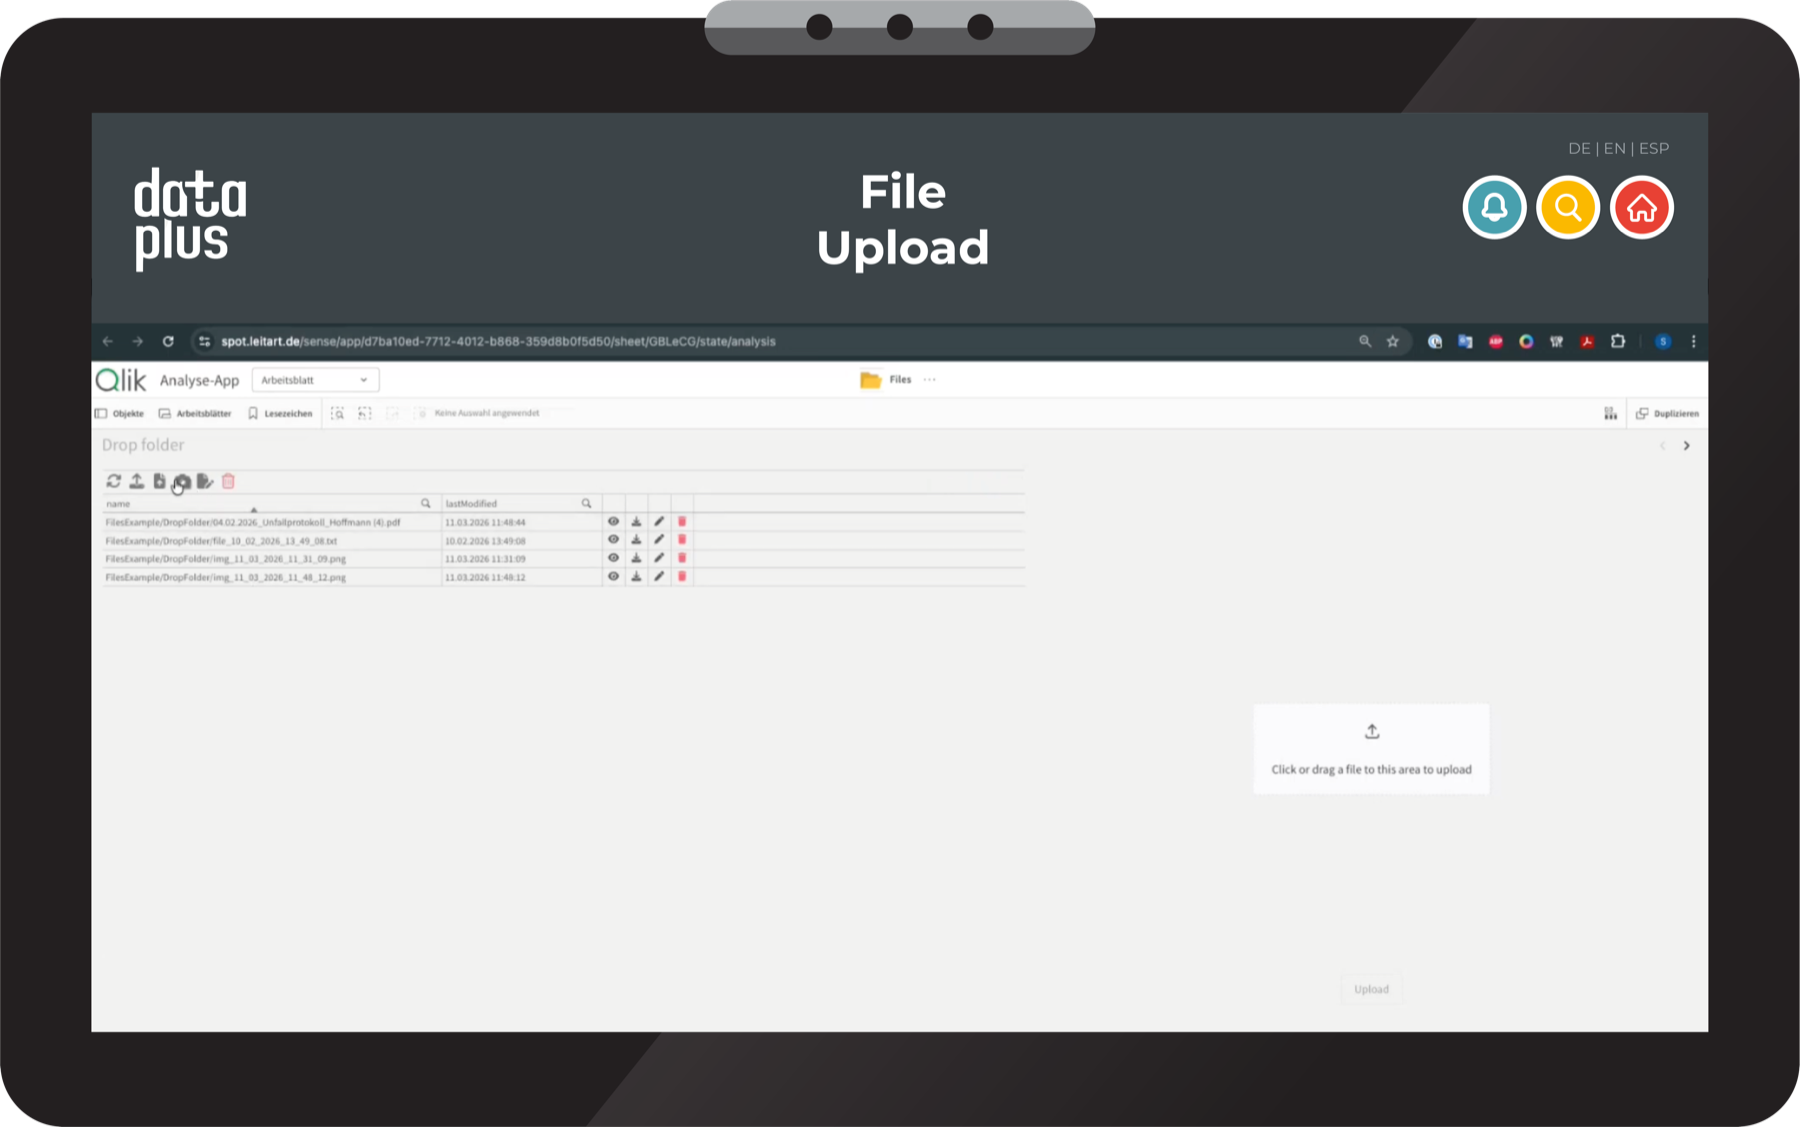This screenshot has width=1800, height=1127.
Task: Click the teal notification bell button
Action: (x=1494, y=207)
